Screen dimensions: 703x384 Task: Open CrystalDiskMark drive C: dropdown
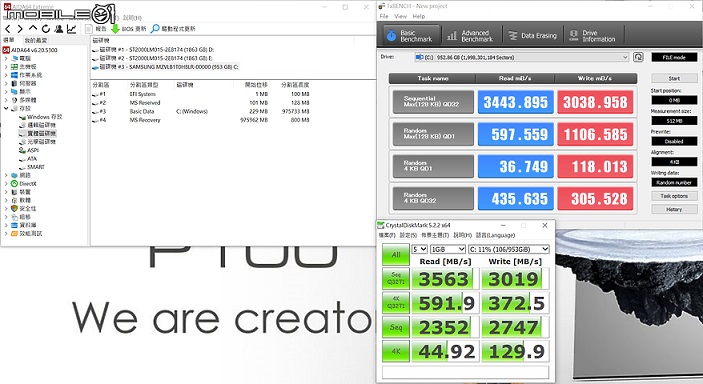pyautogui.click(x=508, y=249)
